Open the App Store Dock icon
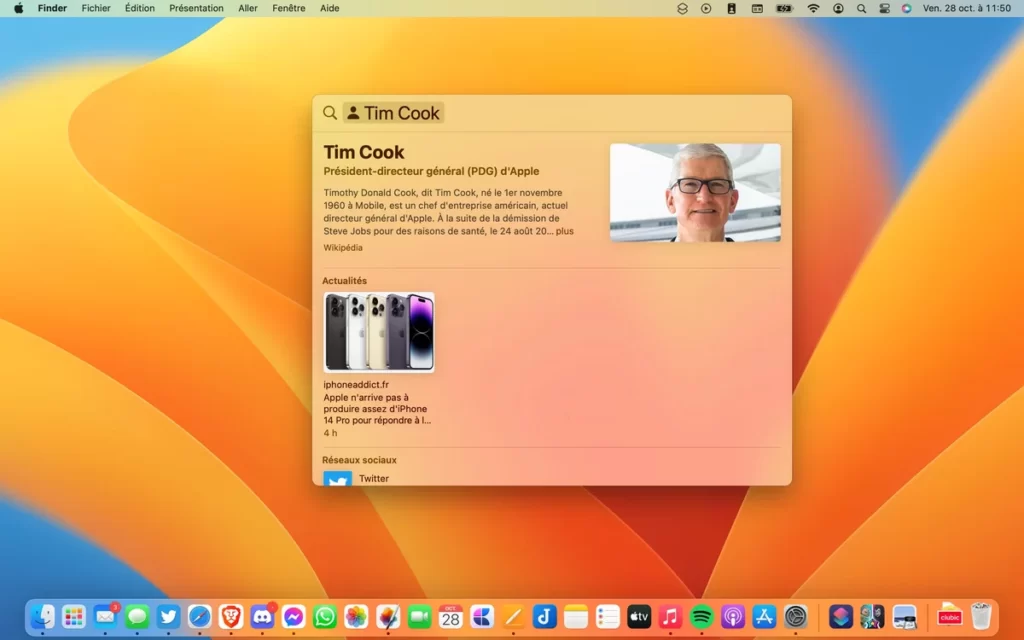Viewport: 1024px width, 640px height. 764,617
